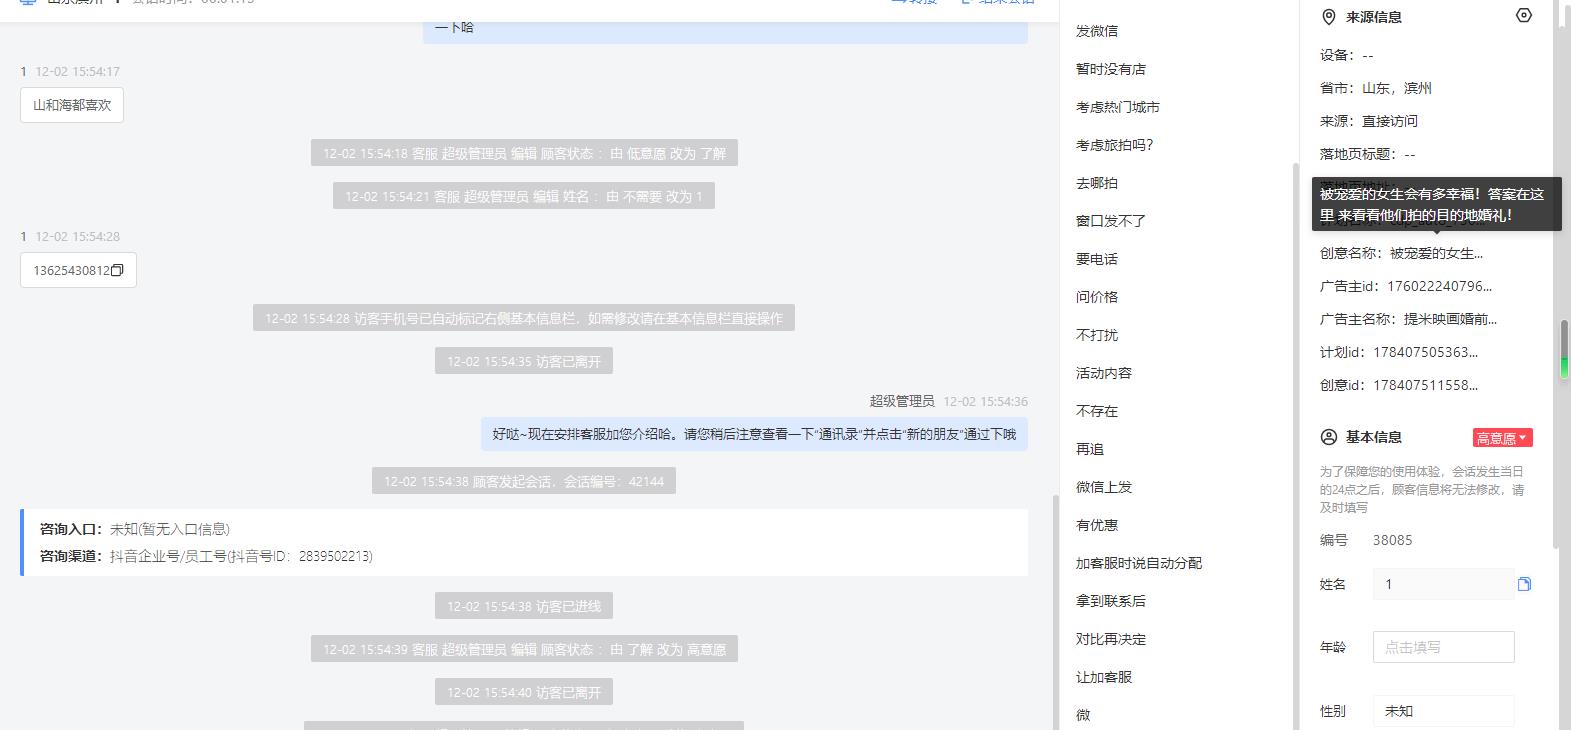Select the 加客服时说自动分配 reply
Viewport: 1571px width, 730px height.
pyautogui.click(x=1139, y=563)
